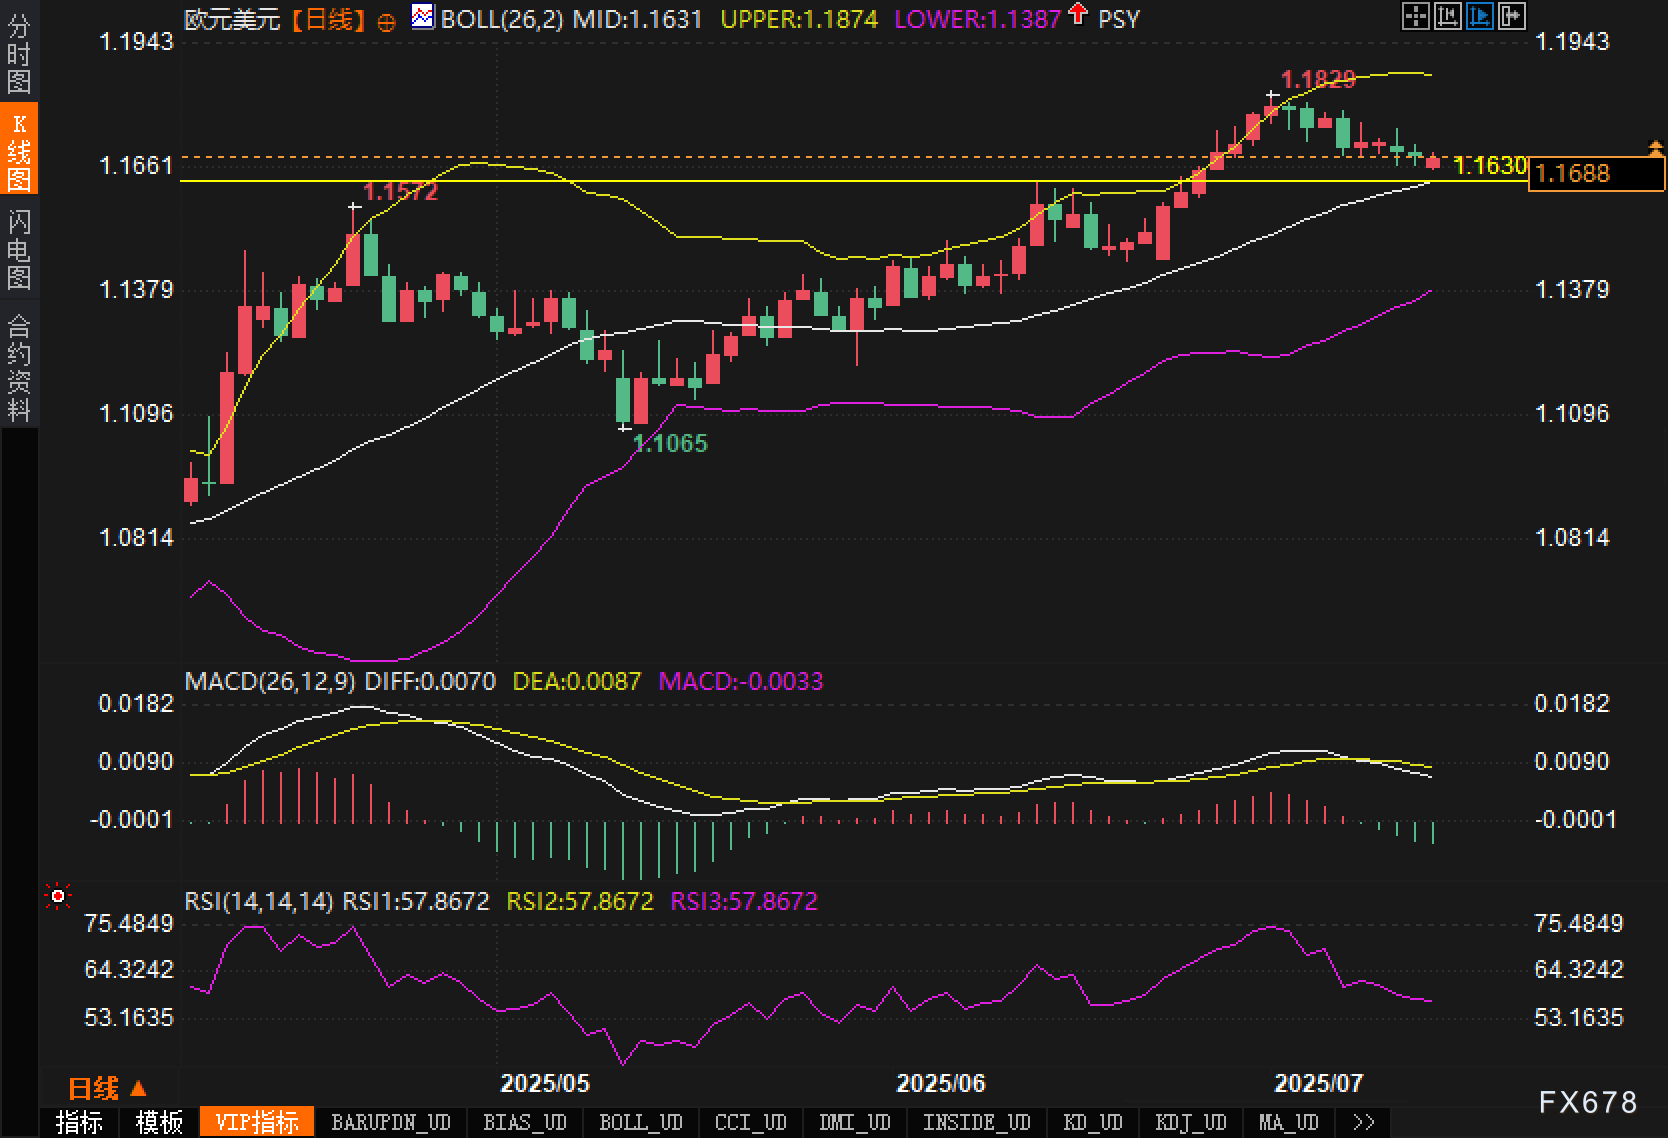Select the KDJ_UD indicator button

(1190, 1122)
